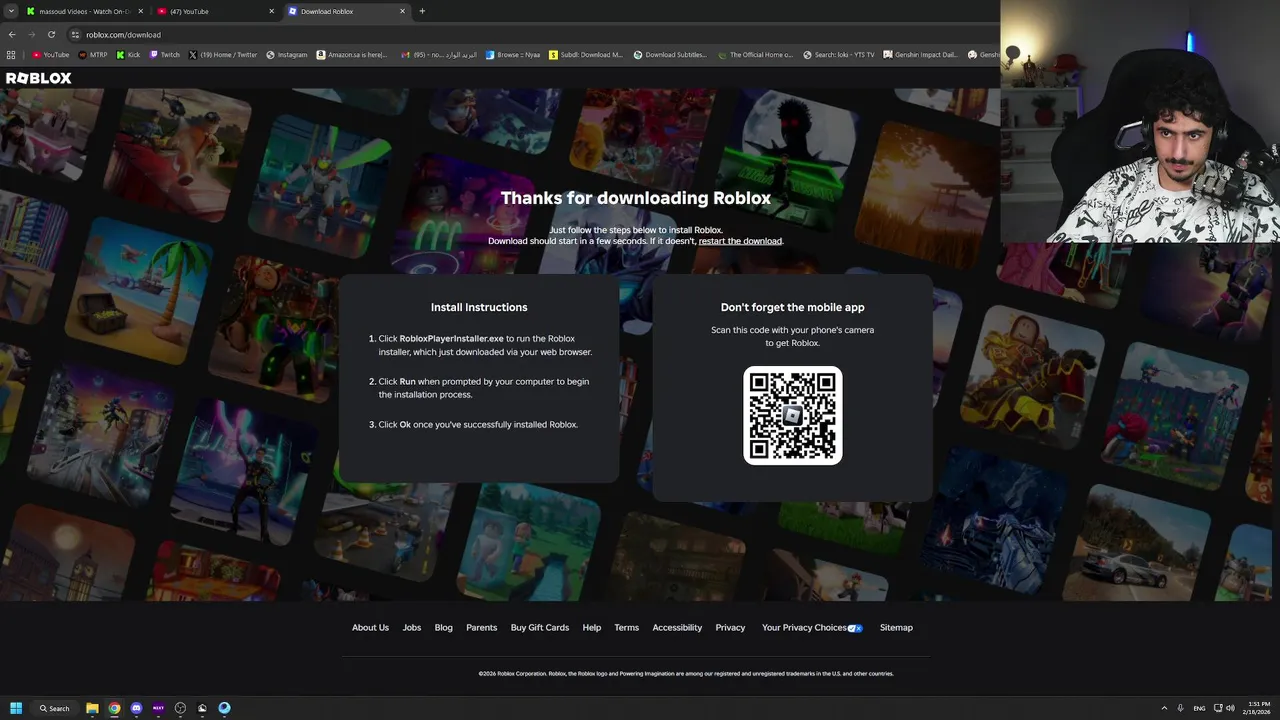Show hidden system tray icons
This screenshot has height=720, width=1280.
click(1164, 708)
